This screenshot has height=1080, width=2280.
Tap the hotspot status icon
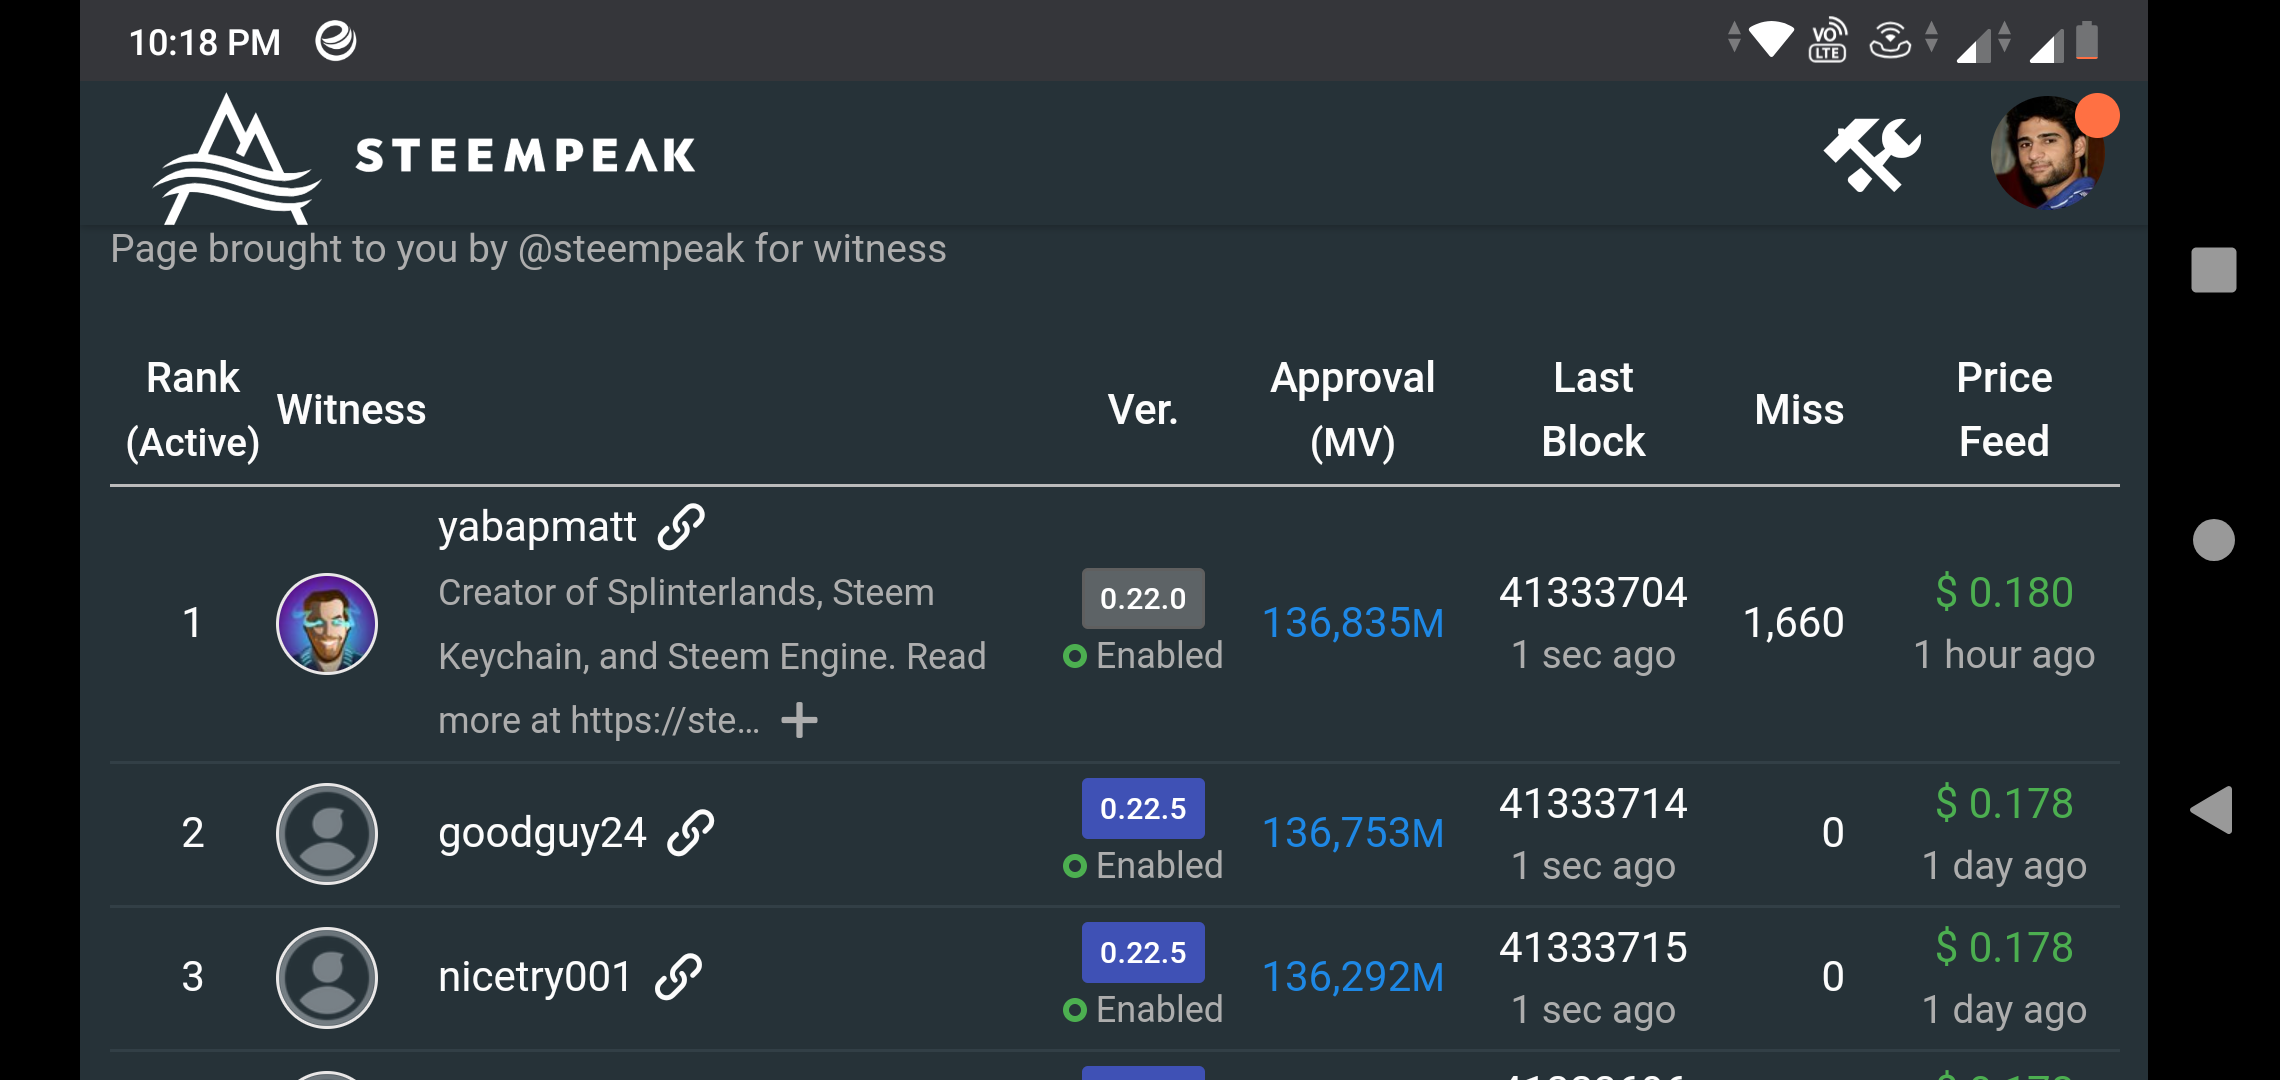1890,40
